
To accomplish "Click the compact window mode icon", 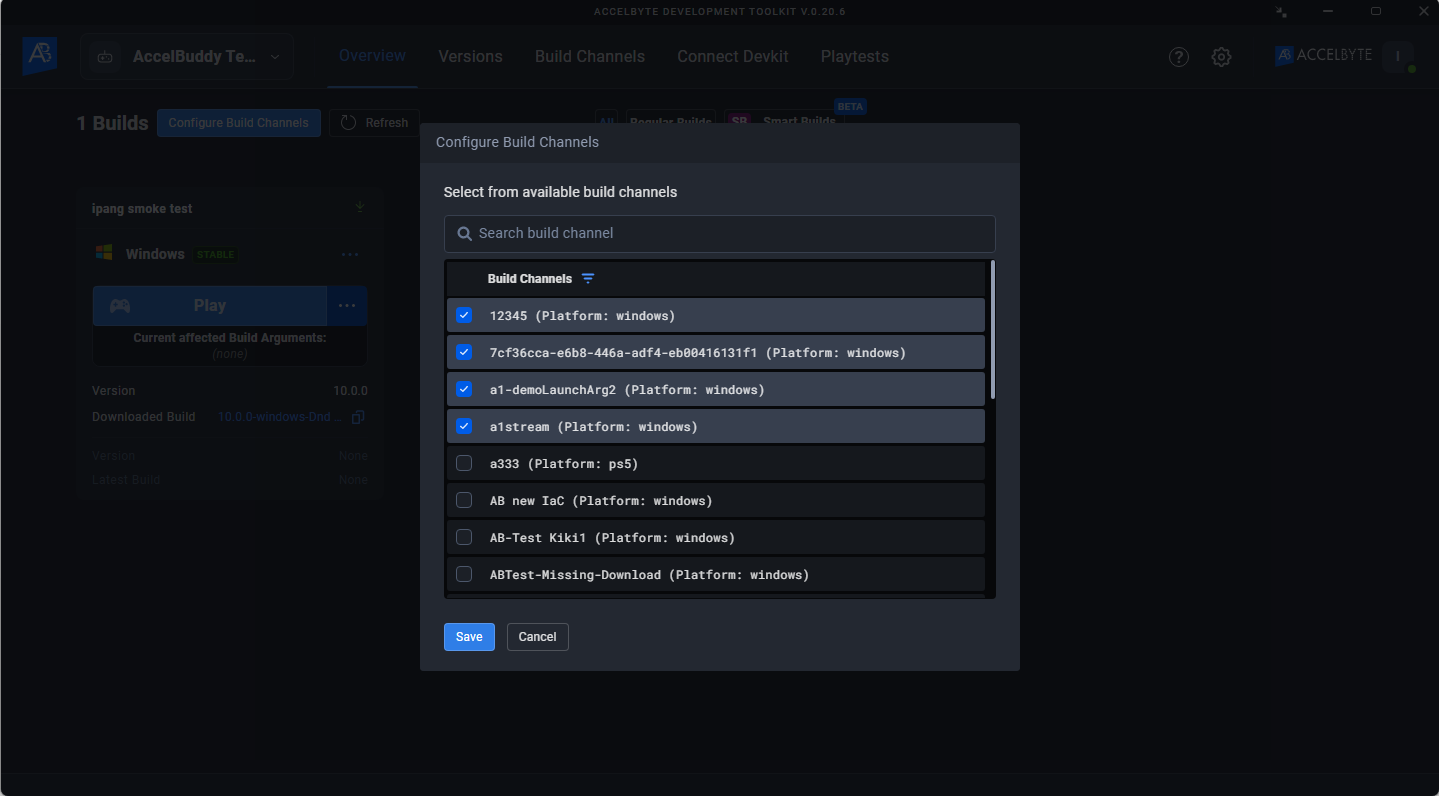I will (1281, 11).
